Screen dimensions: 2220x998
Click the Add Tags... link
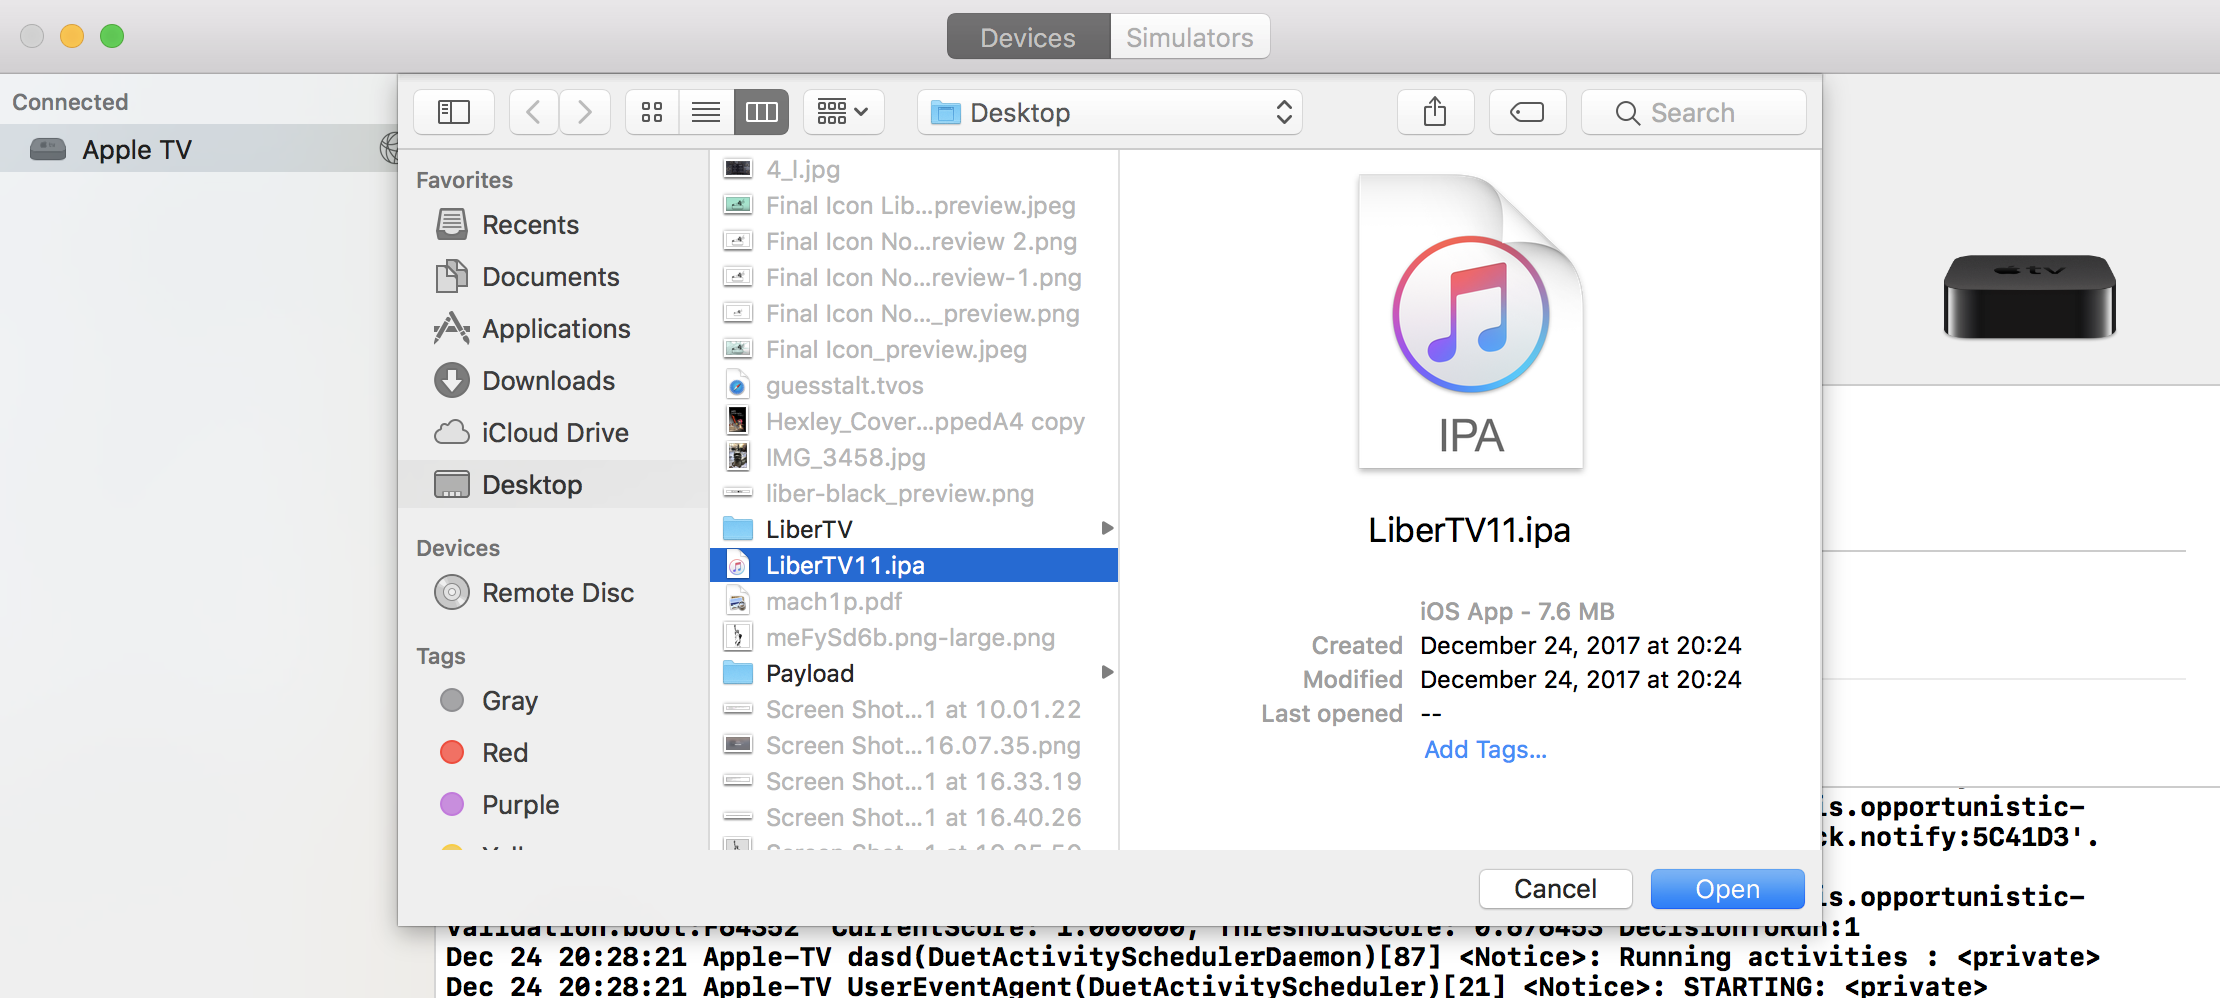click(1485, 749)
